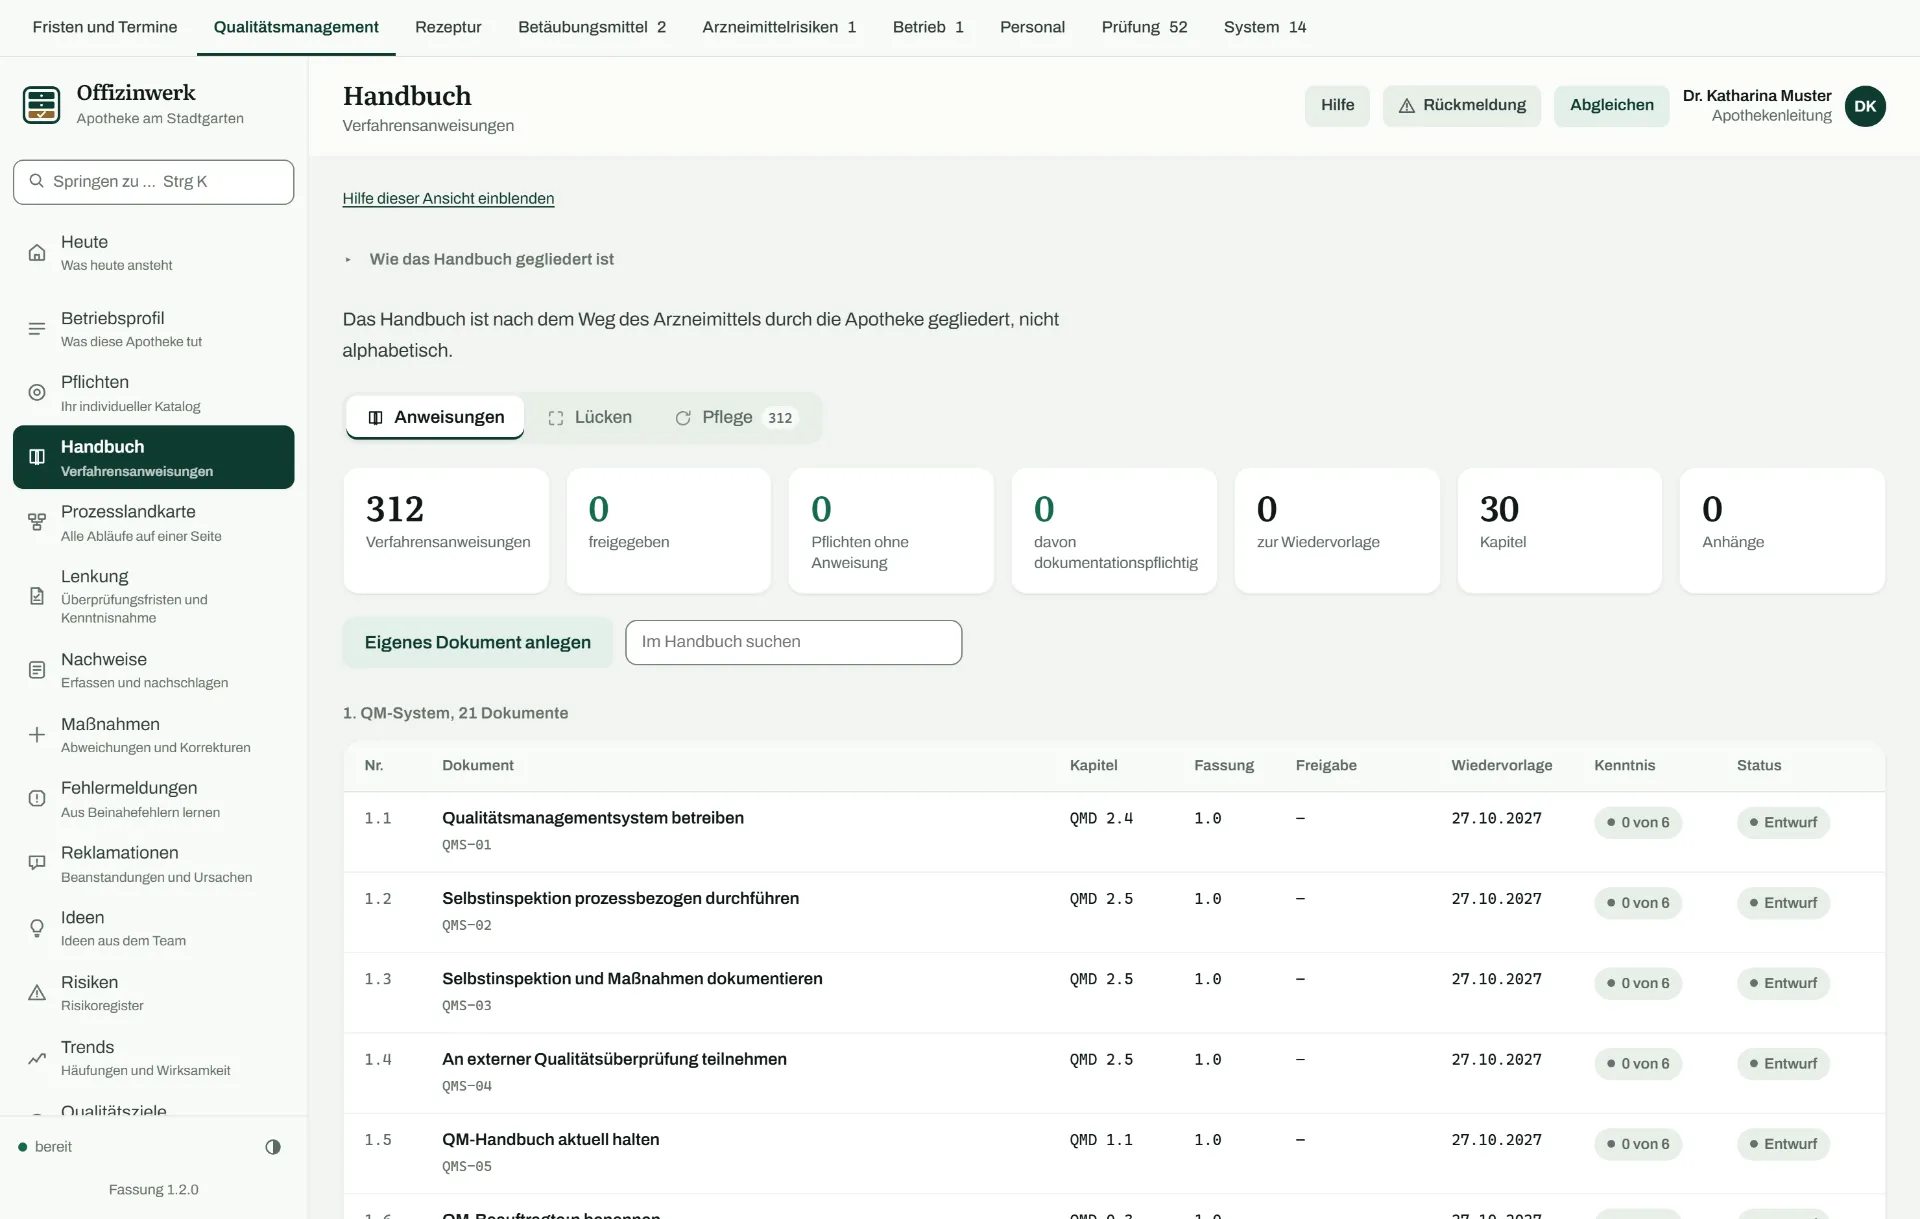
Task: Toggle the contrast theme icon near bereit
Action: [273, 1147]
